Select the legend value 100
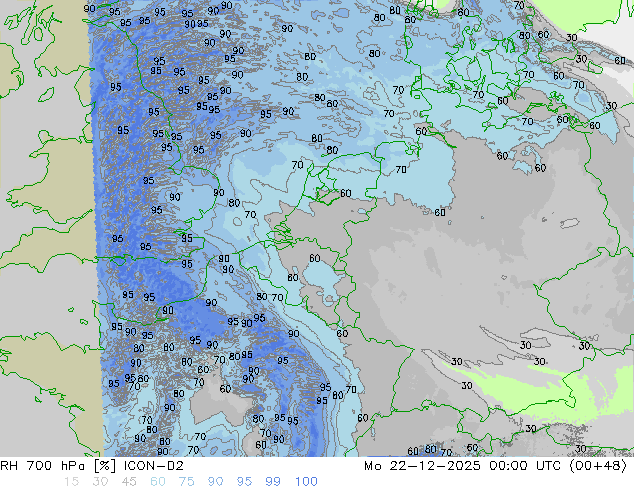The height and width of the screenshot is (490, 634). point(306,482)
